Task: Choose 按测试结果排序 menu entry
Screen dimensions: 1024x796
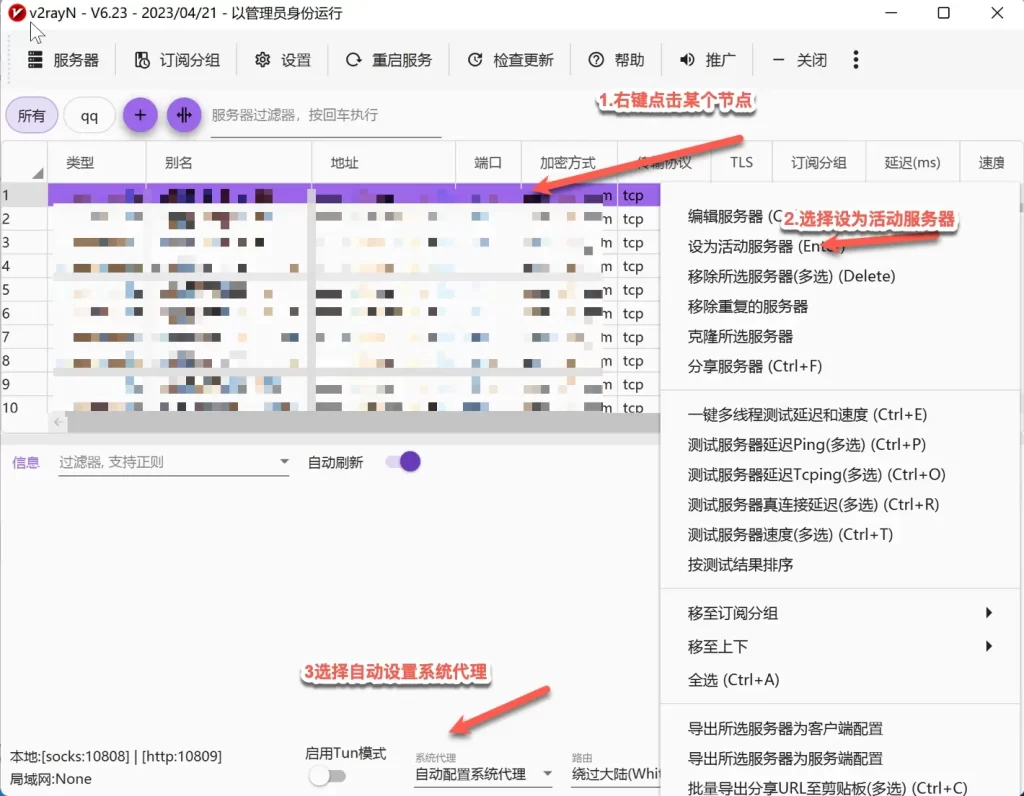Action: [x=840, y=565]
